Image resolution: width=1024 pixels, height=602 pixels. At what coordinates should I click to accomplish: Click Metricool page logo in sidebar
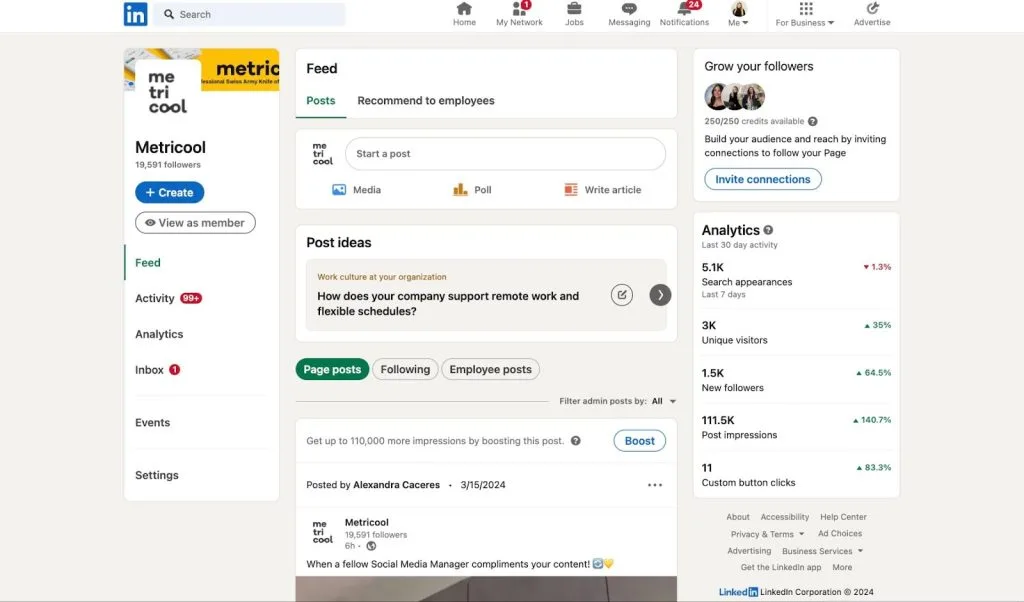point(167,92)
